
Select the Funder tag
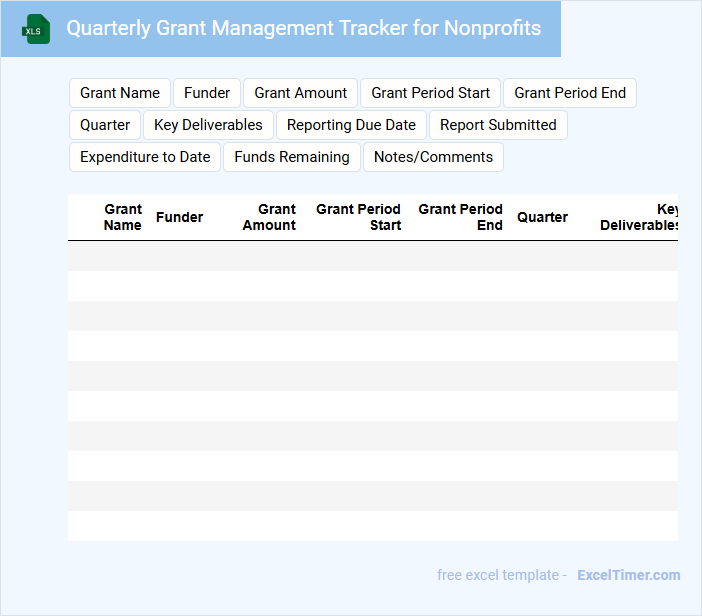tap(207, 93)
